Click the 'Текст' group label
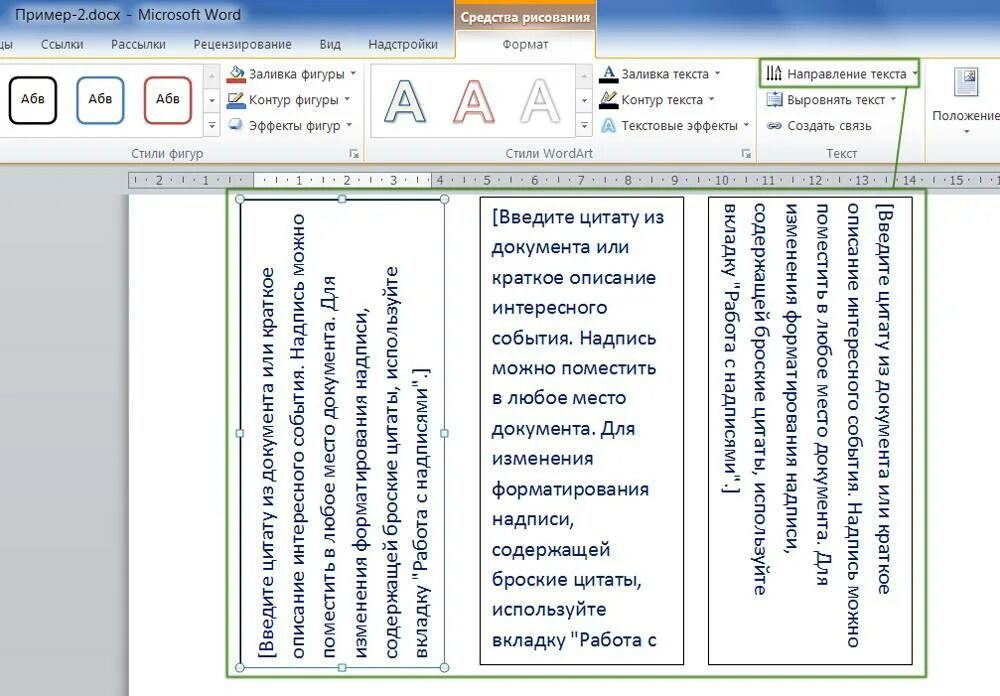This screenshot has width=1000, height=696. coord(841,154)
